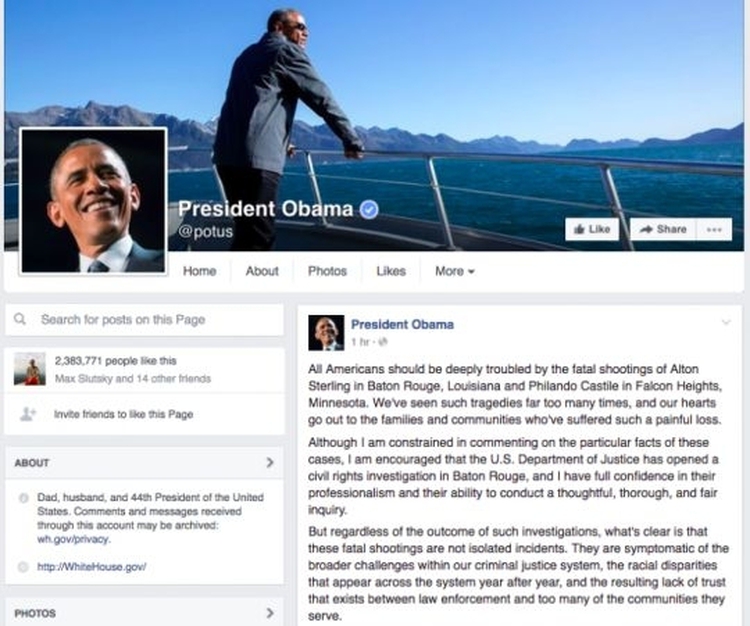The width and height of the screenshot is (750, 626).
Task: Open the post options chevron
Action: [x=726, y=322]
